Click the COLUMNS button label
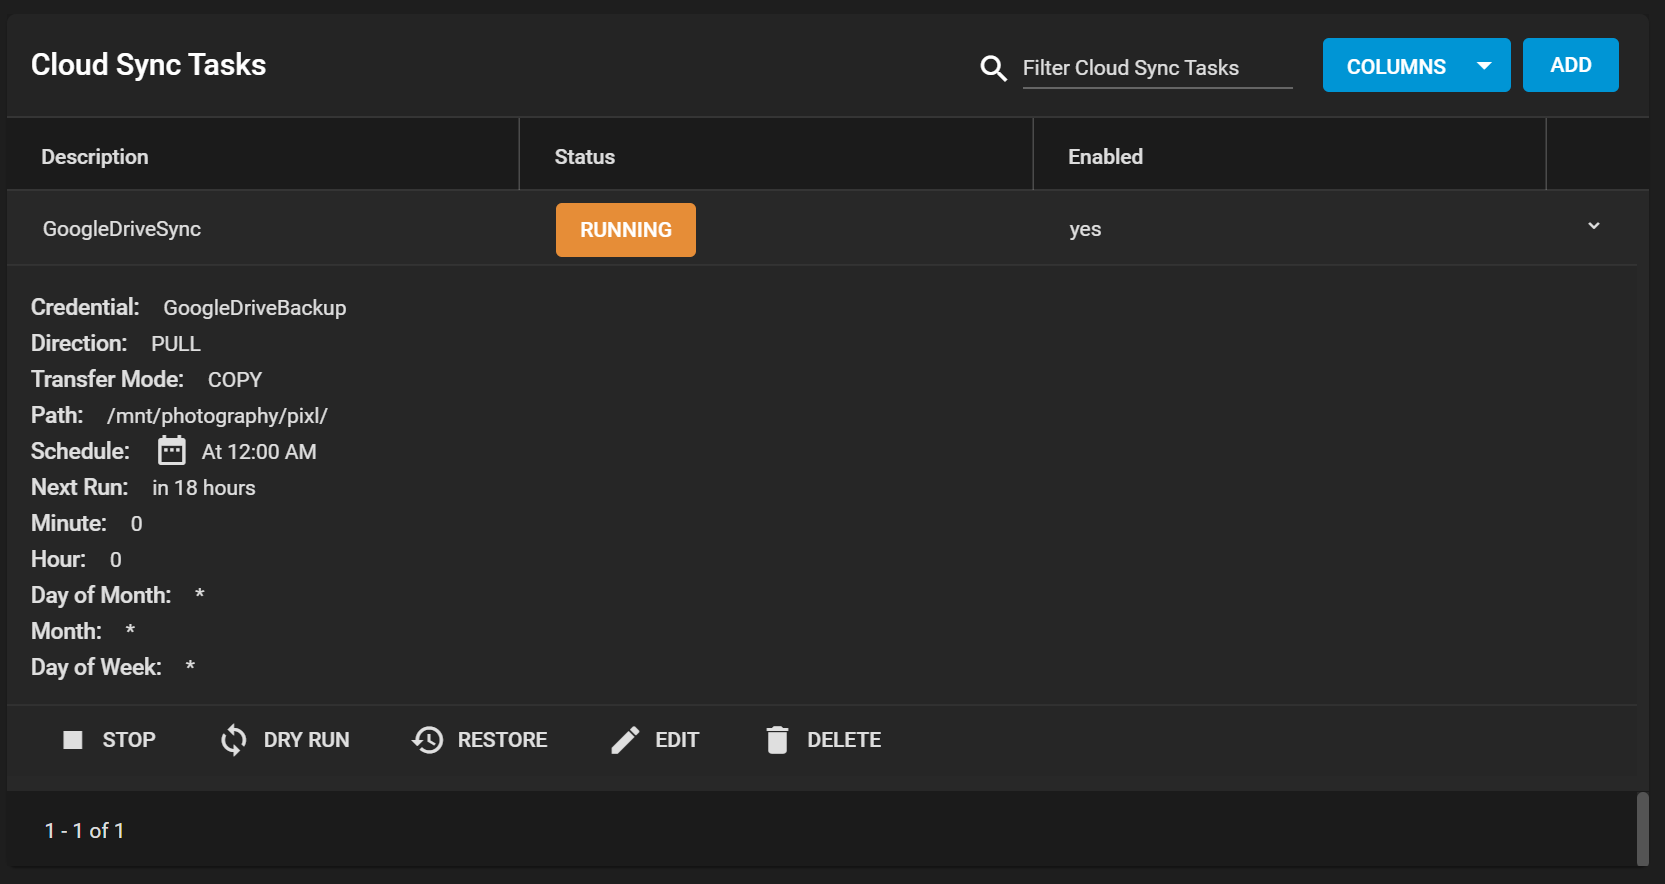The width and height of the screenshot is (1665, 884). click(1396, 67)
